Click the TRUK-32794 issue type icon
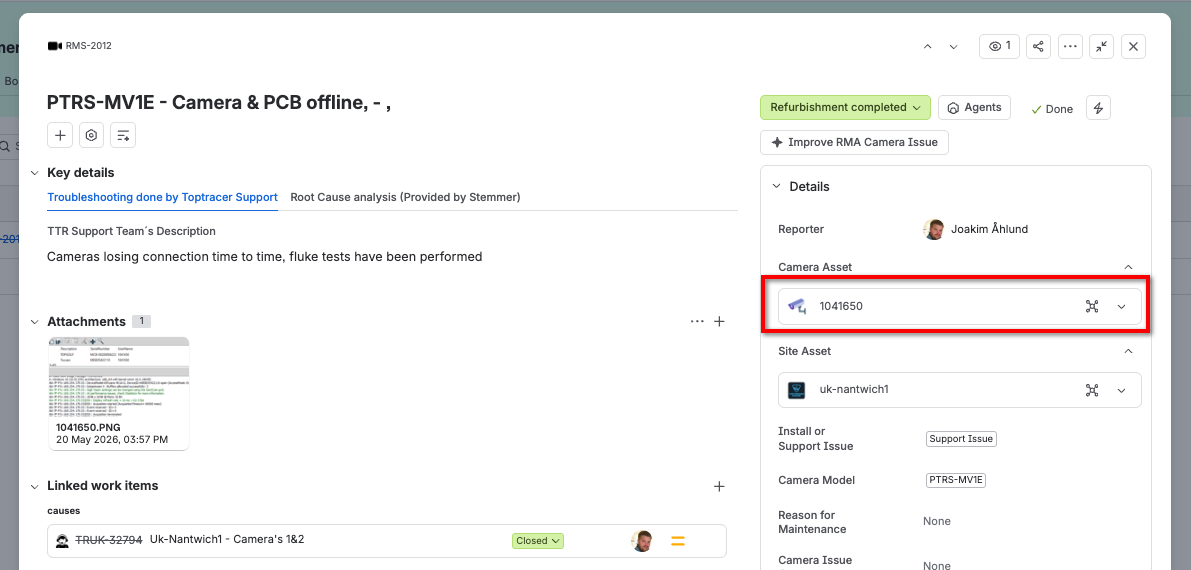Viewport: 1191px width, 570px height. [62, 541]
